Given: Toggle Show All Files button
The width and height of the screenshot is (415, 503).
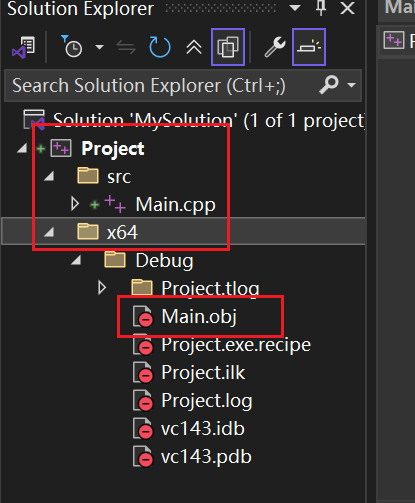Looking at the screenshot, I should click(x=228, y=47).
